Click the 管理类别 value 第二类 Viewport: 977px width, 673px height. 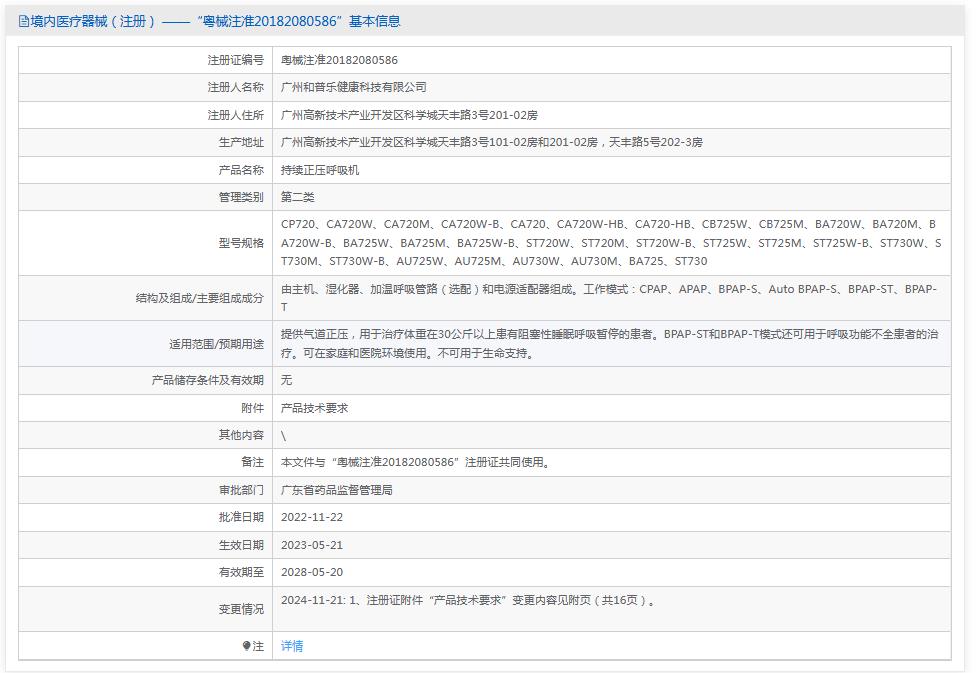point(301,197)
